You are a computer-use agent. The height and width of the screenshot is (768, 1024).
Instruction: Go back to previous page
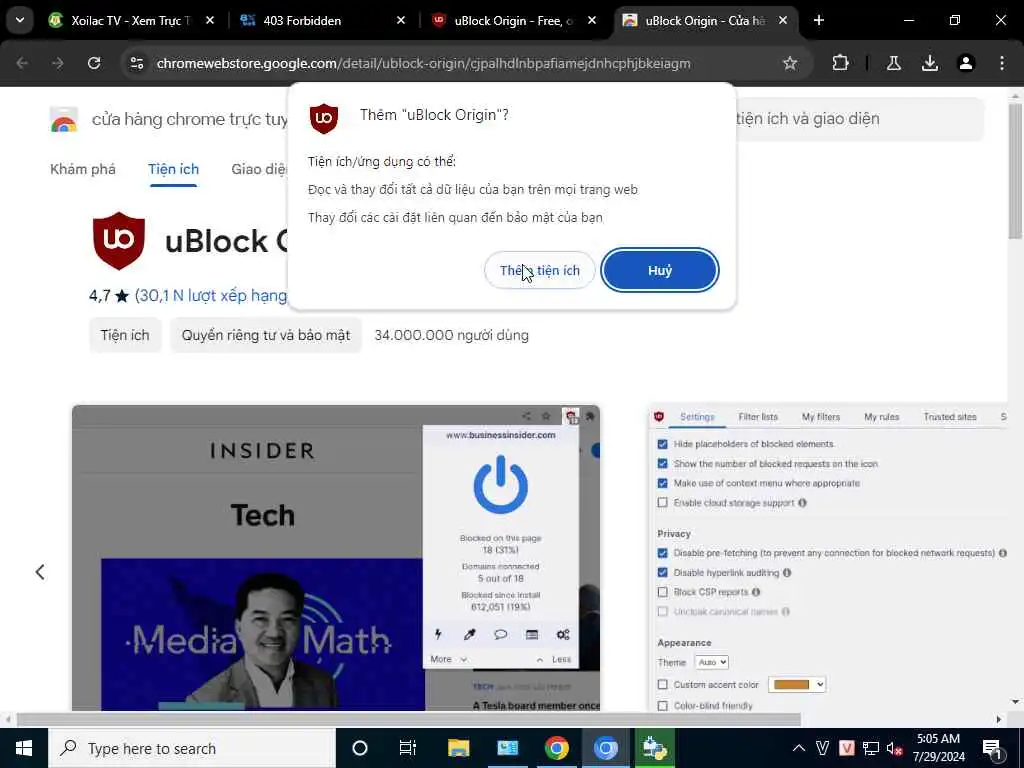(x=22, y=63)
